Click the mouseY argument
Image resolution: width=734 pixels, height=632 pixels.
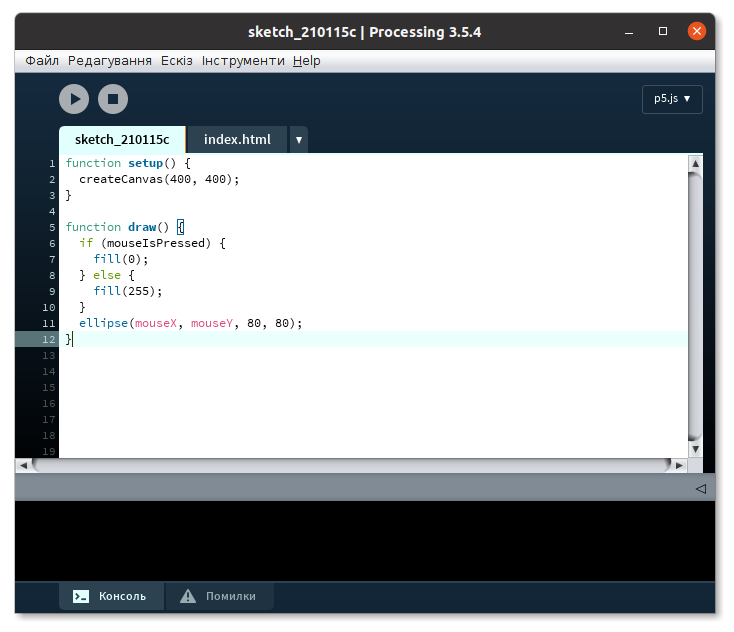pos(212,323)
